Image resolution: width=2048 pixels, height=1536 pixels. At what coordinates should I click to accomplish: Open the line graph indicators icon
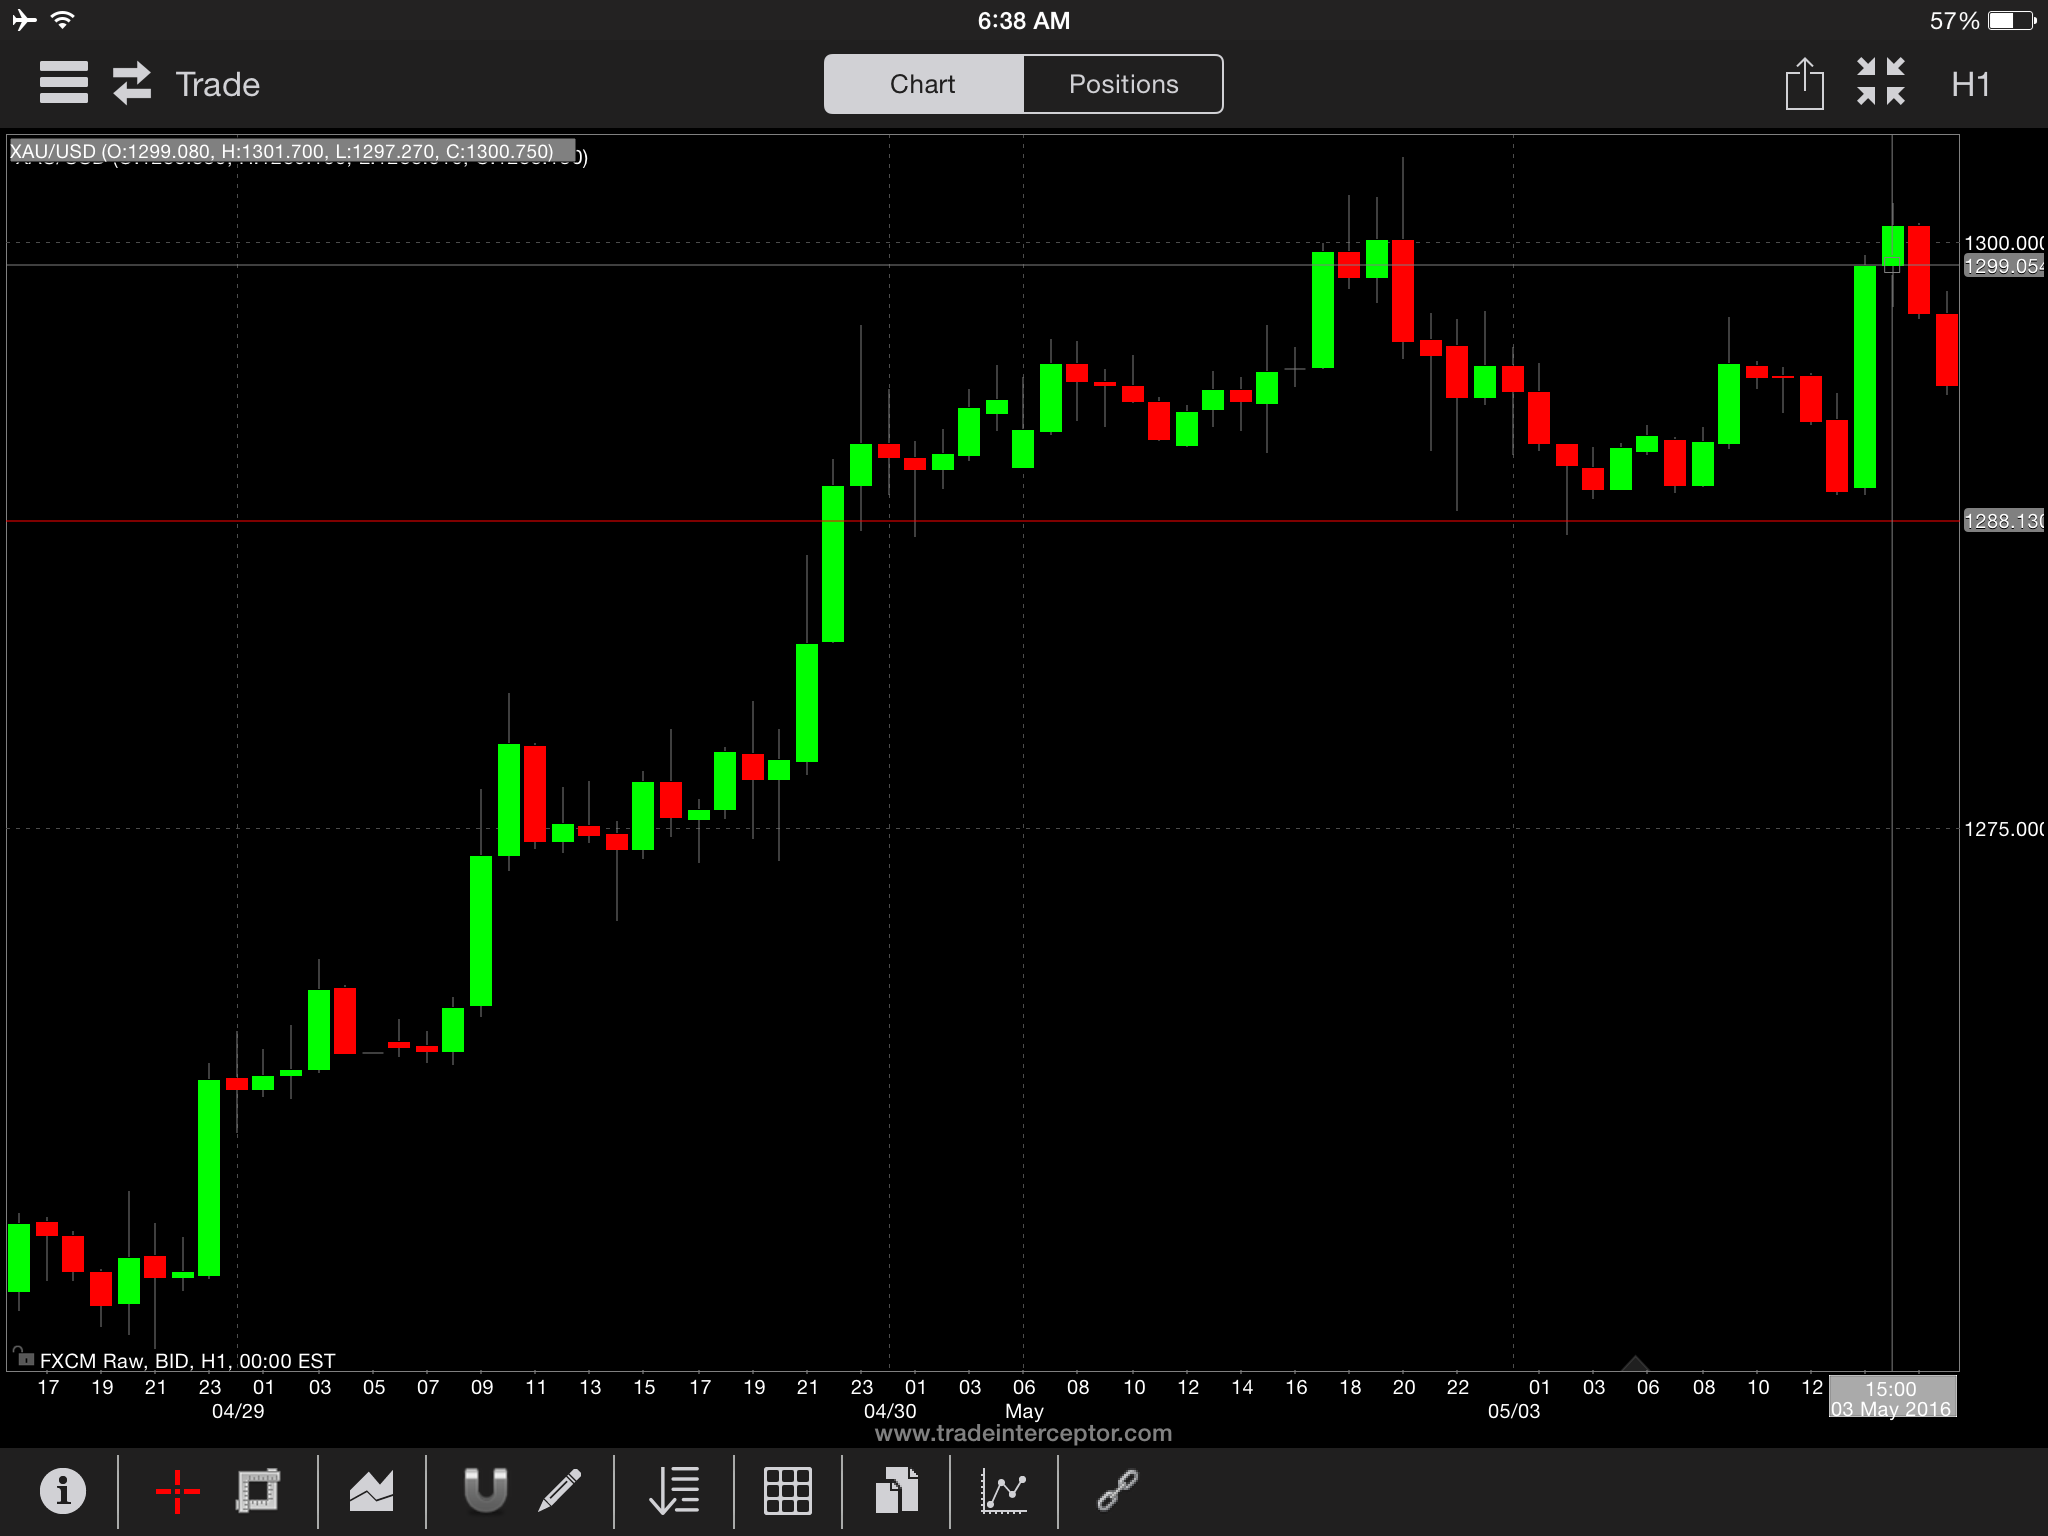click(x=1004, y=1491)
